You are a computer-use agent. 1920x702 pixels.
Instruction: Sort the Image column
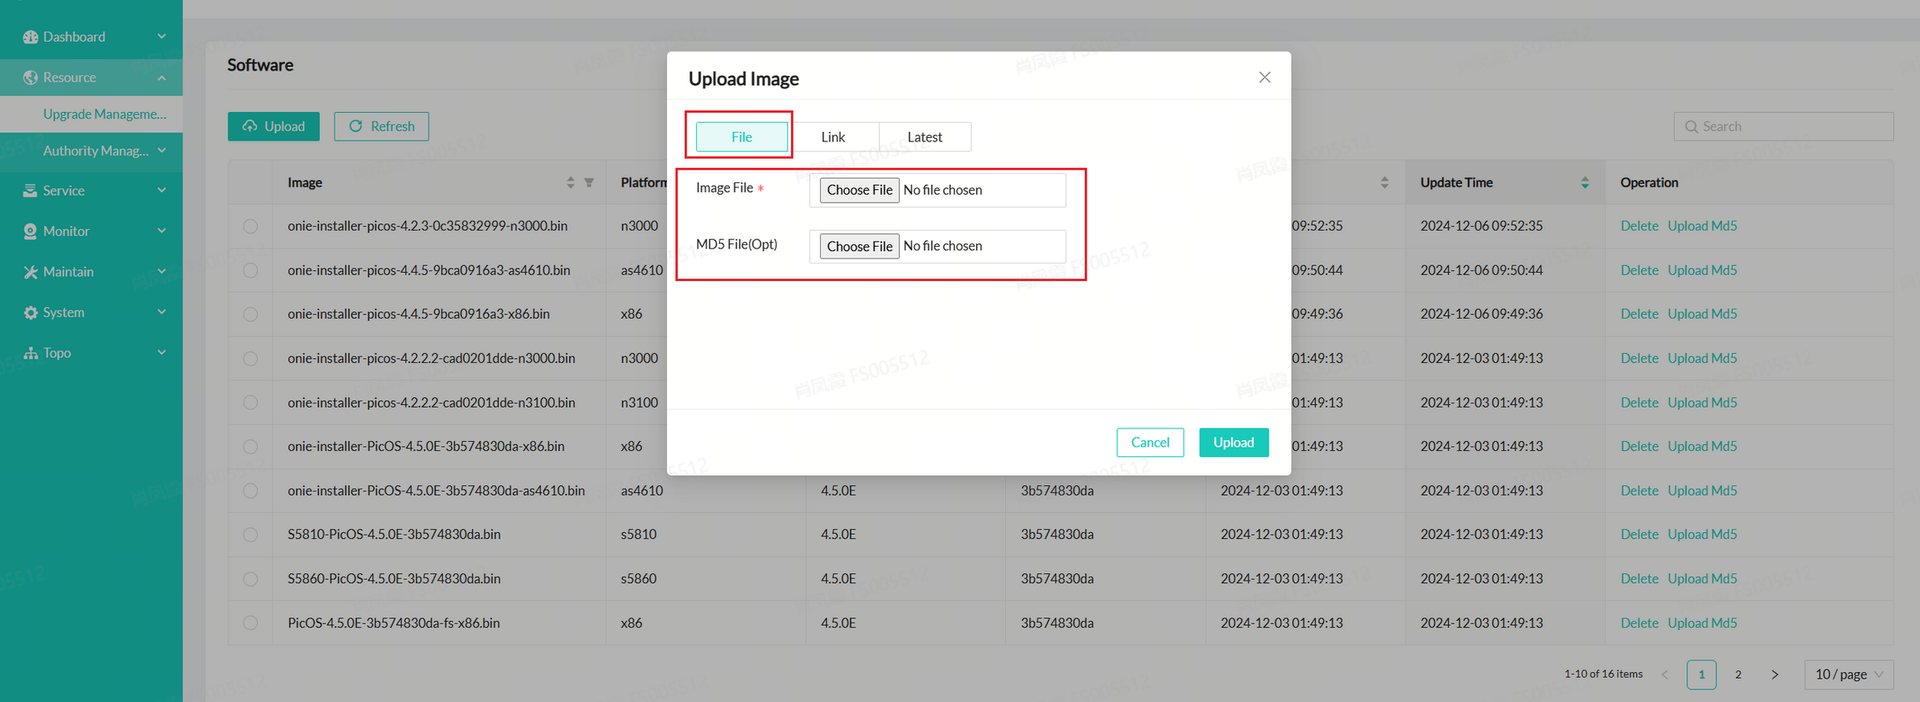(x=570, y=182)
